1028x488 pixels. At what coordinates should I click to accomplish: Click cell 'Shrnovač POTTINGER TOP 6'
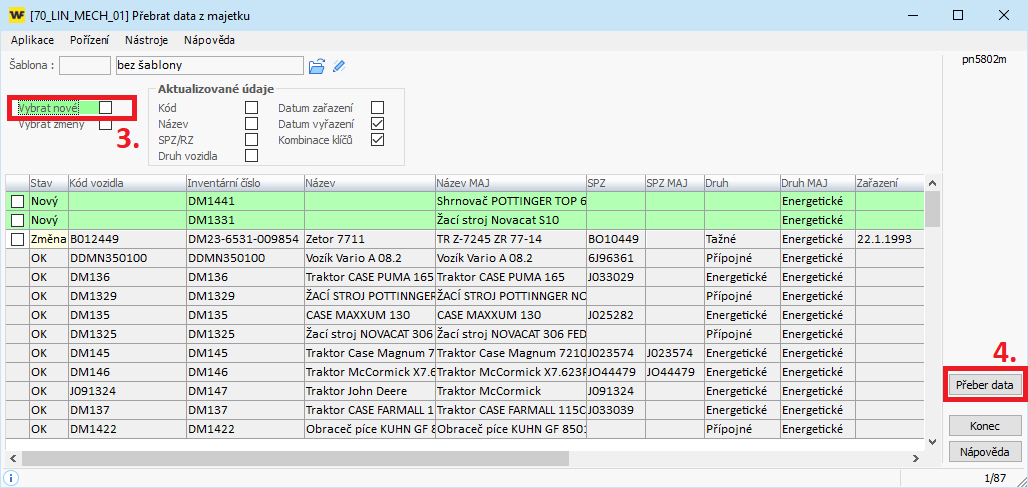[x=511, y=201]
